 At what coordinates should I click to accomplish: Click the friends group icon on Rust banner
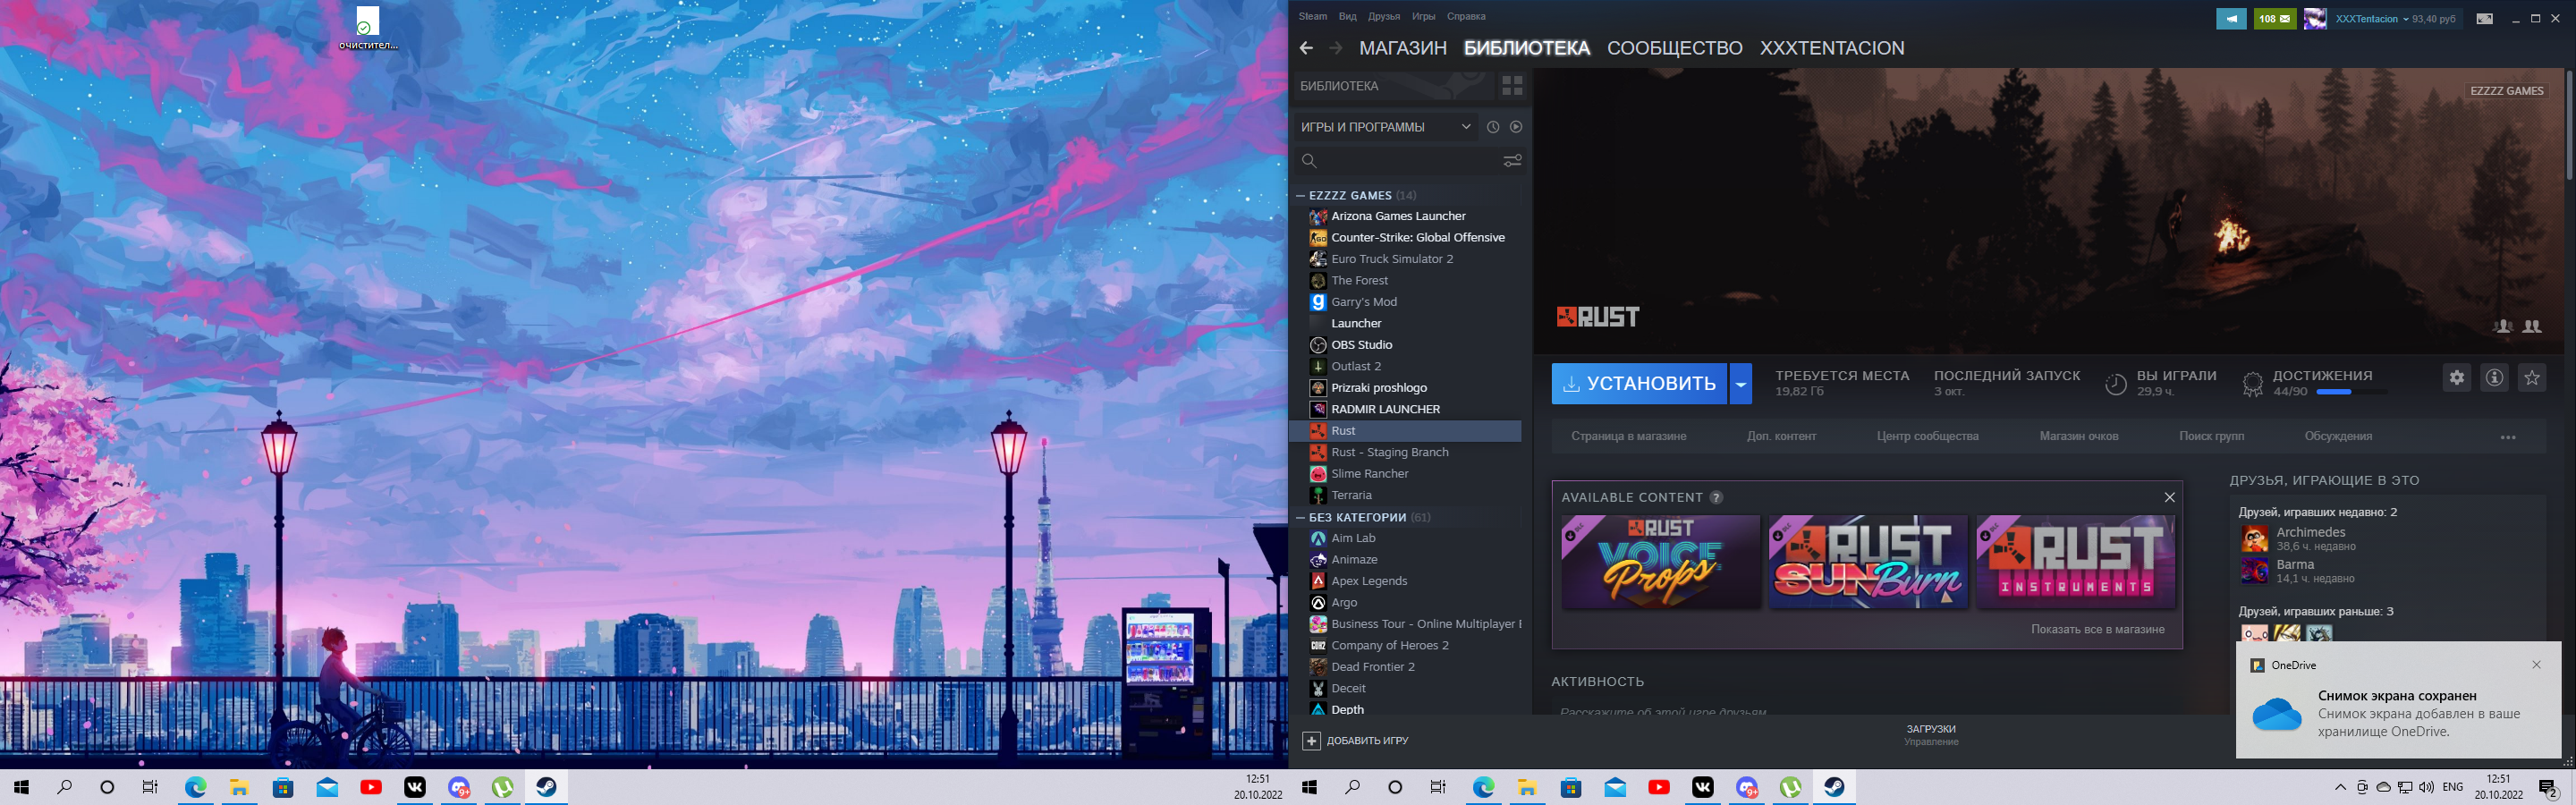(2532, 326)
